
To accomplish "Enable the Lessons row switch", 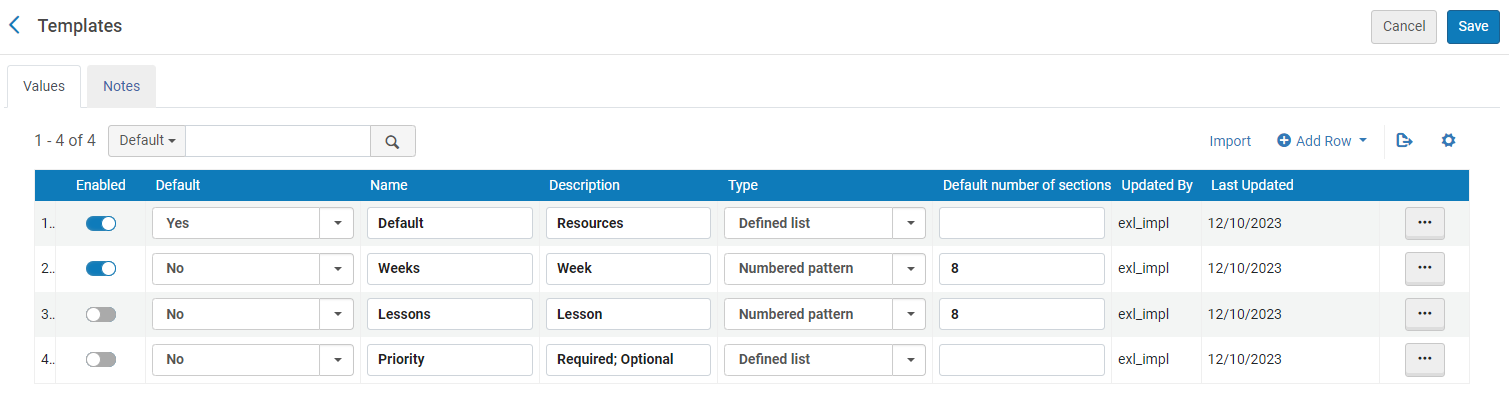I will (101, 314).
